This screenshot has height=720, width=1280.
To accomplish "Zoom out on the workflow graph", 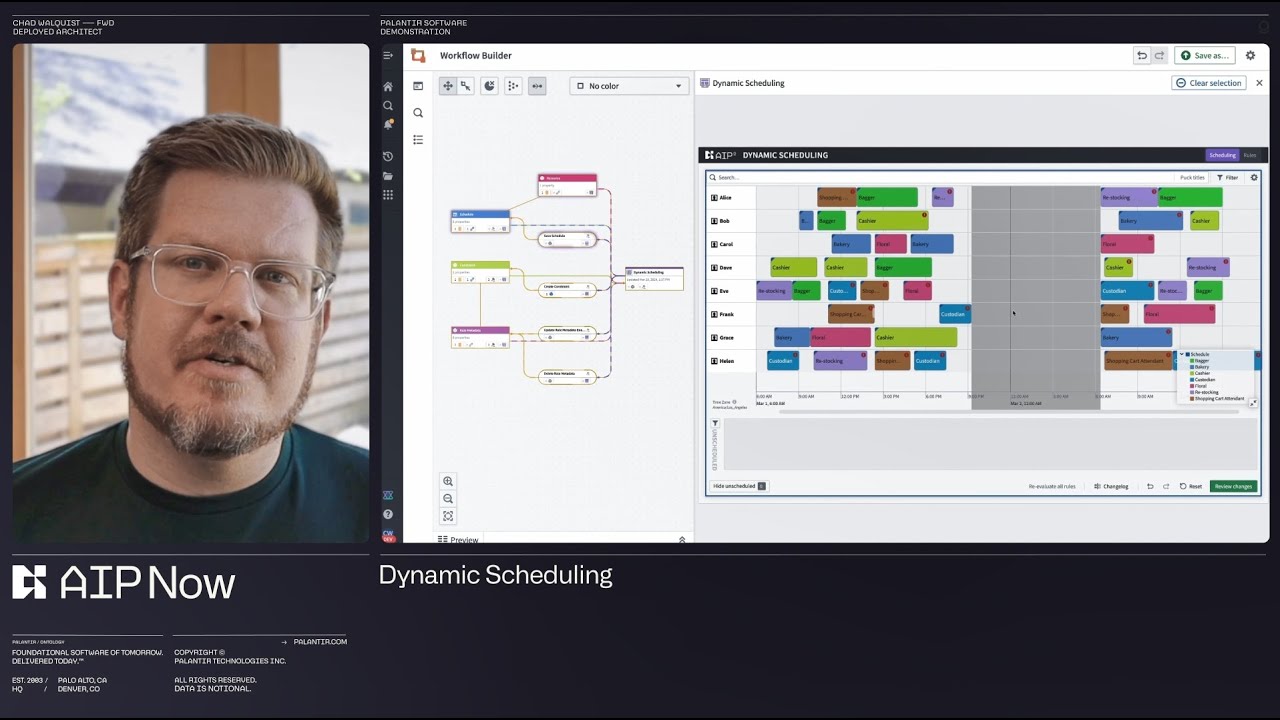I will (448, 499).
